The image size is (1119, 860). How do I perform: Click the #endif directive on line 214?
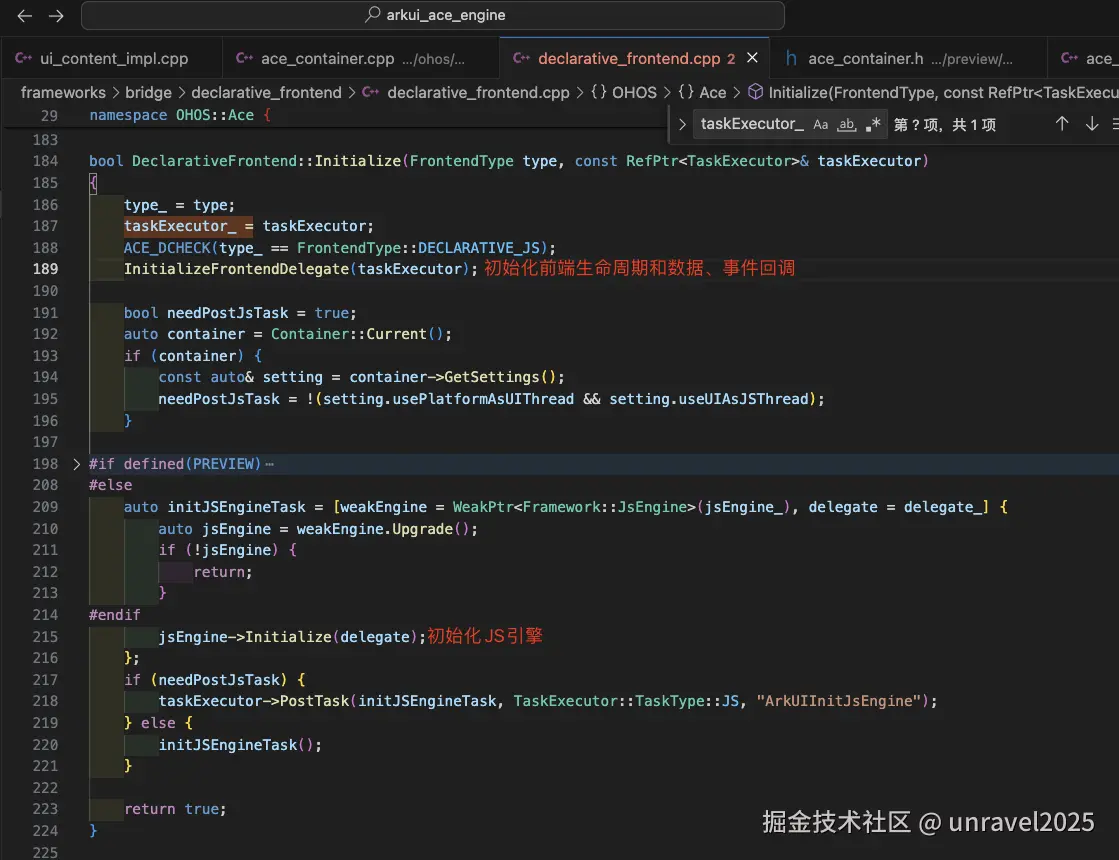click(115, 615)
